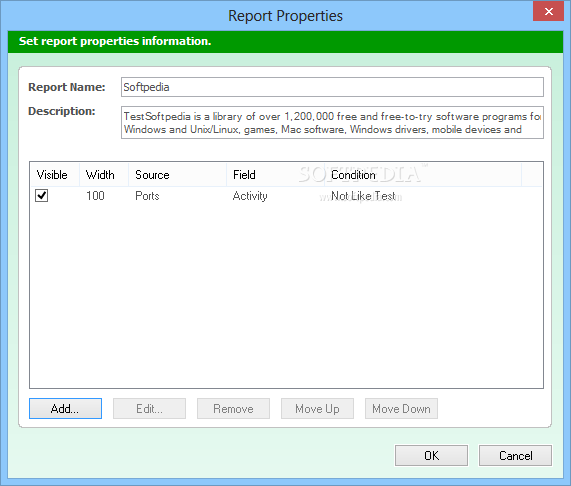The width and height of the screenshot is (571, 486).
Task: Click the Move Down button
Action: click(x=401, y=408)
